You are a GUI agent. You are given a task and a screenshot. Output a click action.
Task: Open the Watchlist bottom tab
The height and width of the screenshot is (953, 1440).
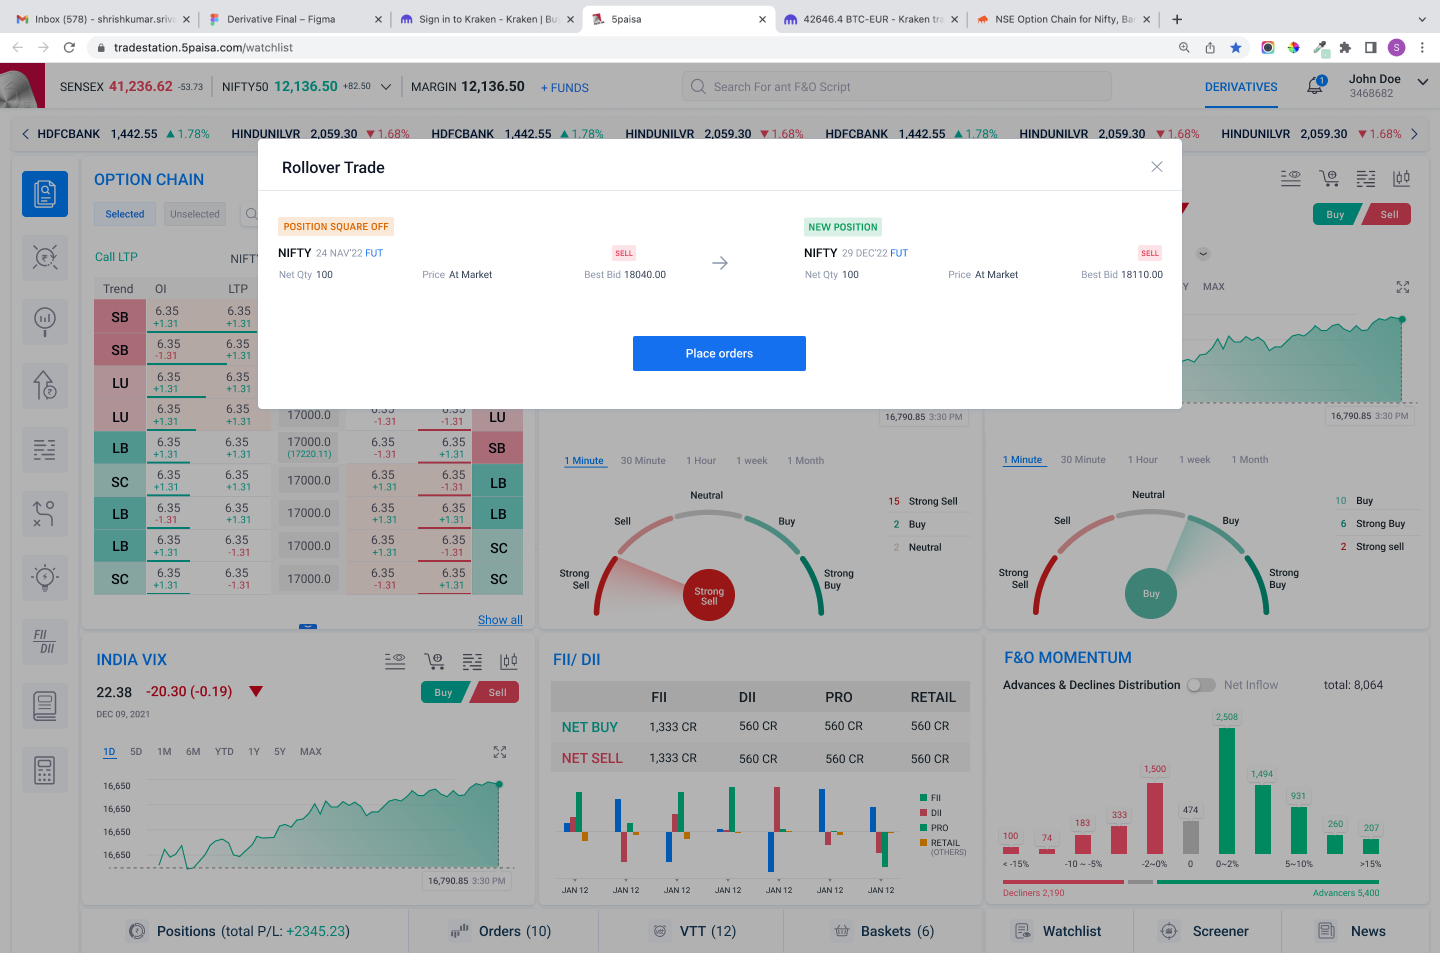pyautogui.click(x=1058, y=931)
